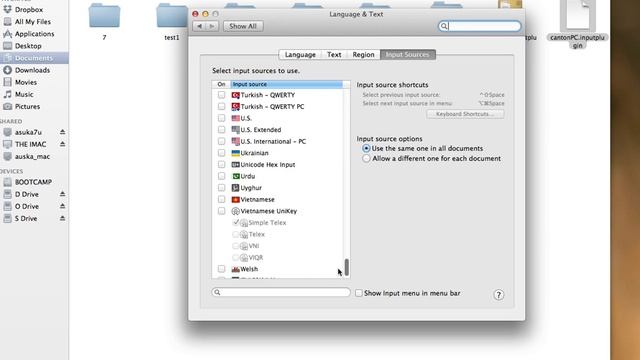Select shared computer THE IMAC
Image resolution: width=640 pixels, height=360 pixels.
[30, 144]
